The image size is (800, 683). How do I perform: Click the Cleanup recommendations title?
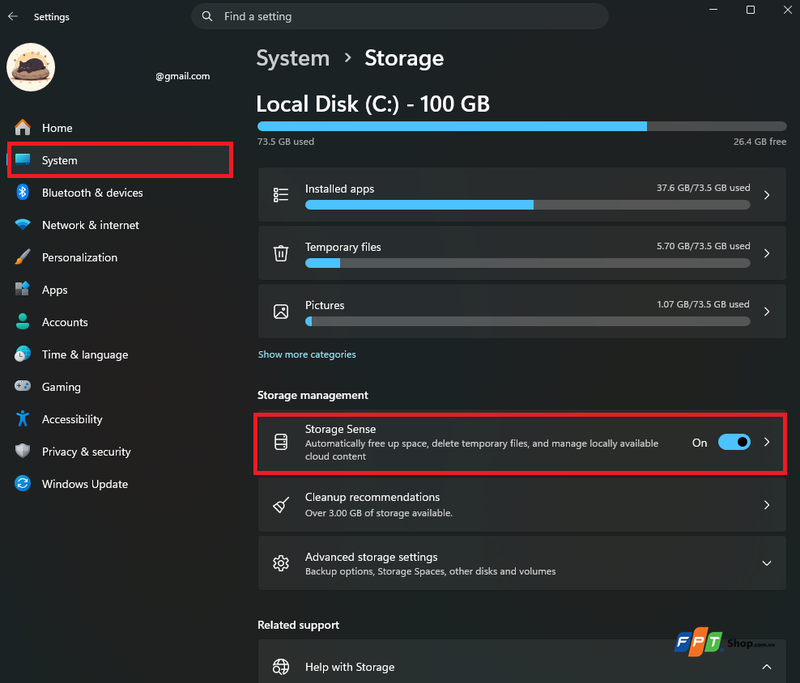click(372, 497)
